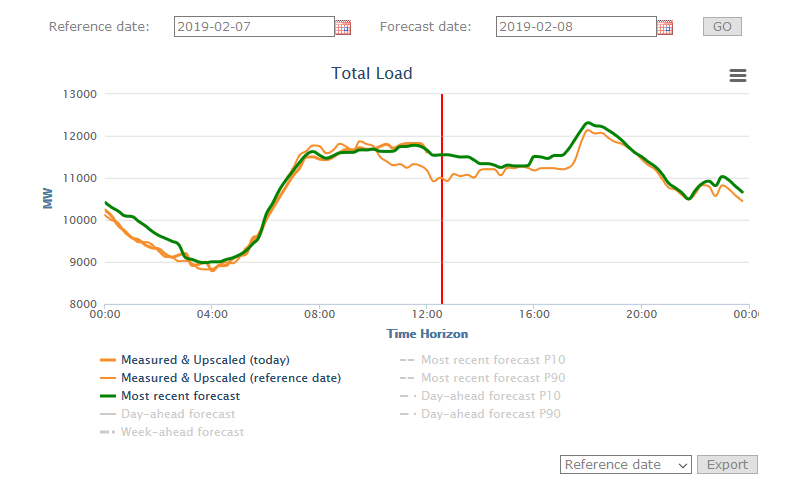The height and width of the screenshot is (482, 806).
Task: Click the Export button
Action: click(727, 464)
